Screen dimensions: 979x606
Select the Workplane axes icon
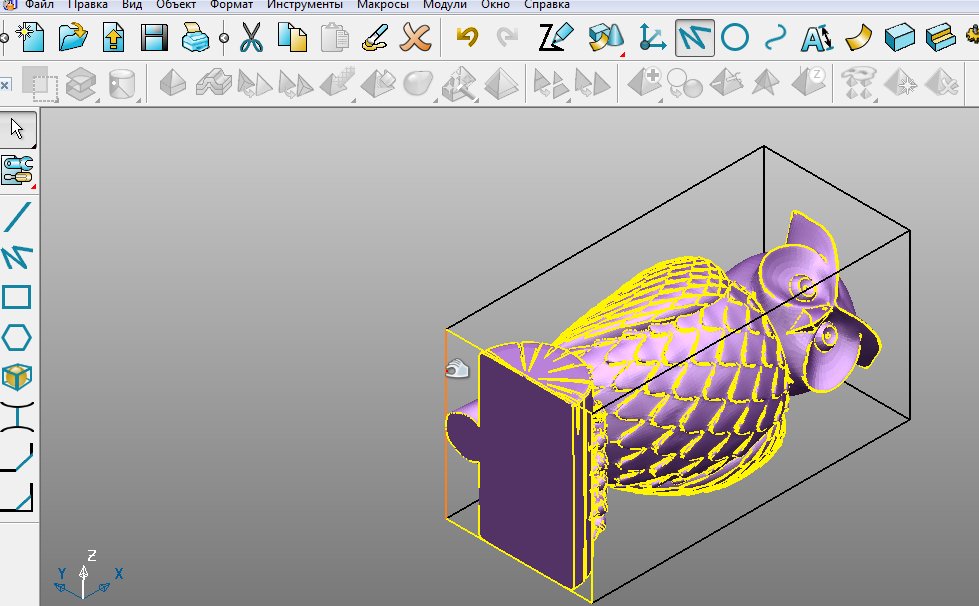[652, 37]
